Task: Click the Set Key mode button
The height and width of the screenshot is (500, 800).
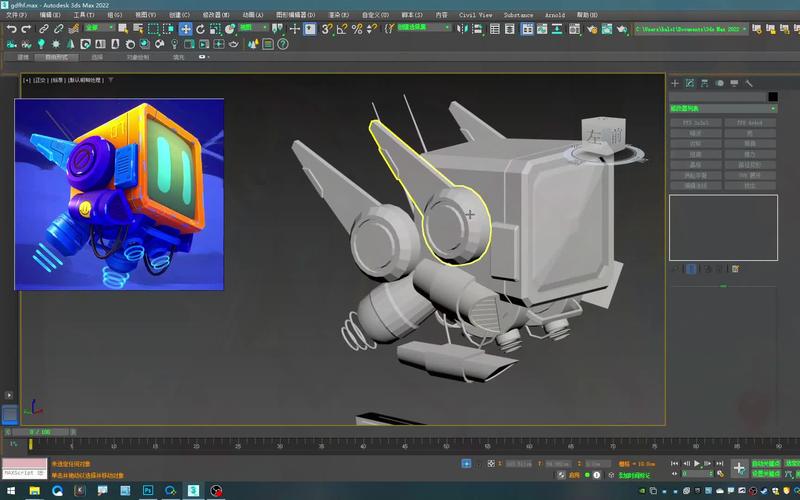Action: (766, 473)
